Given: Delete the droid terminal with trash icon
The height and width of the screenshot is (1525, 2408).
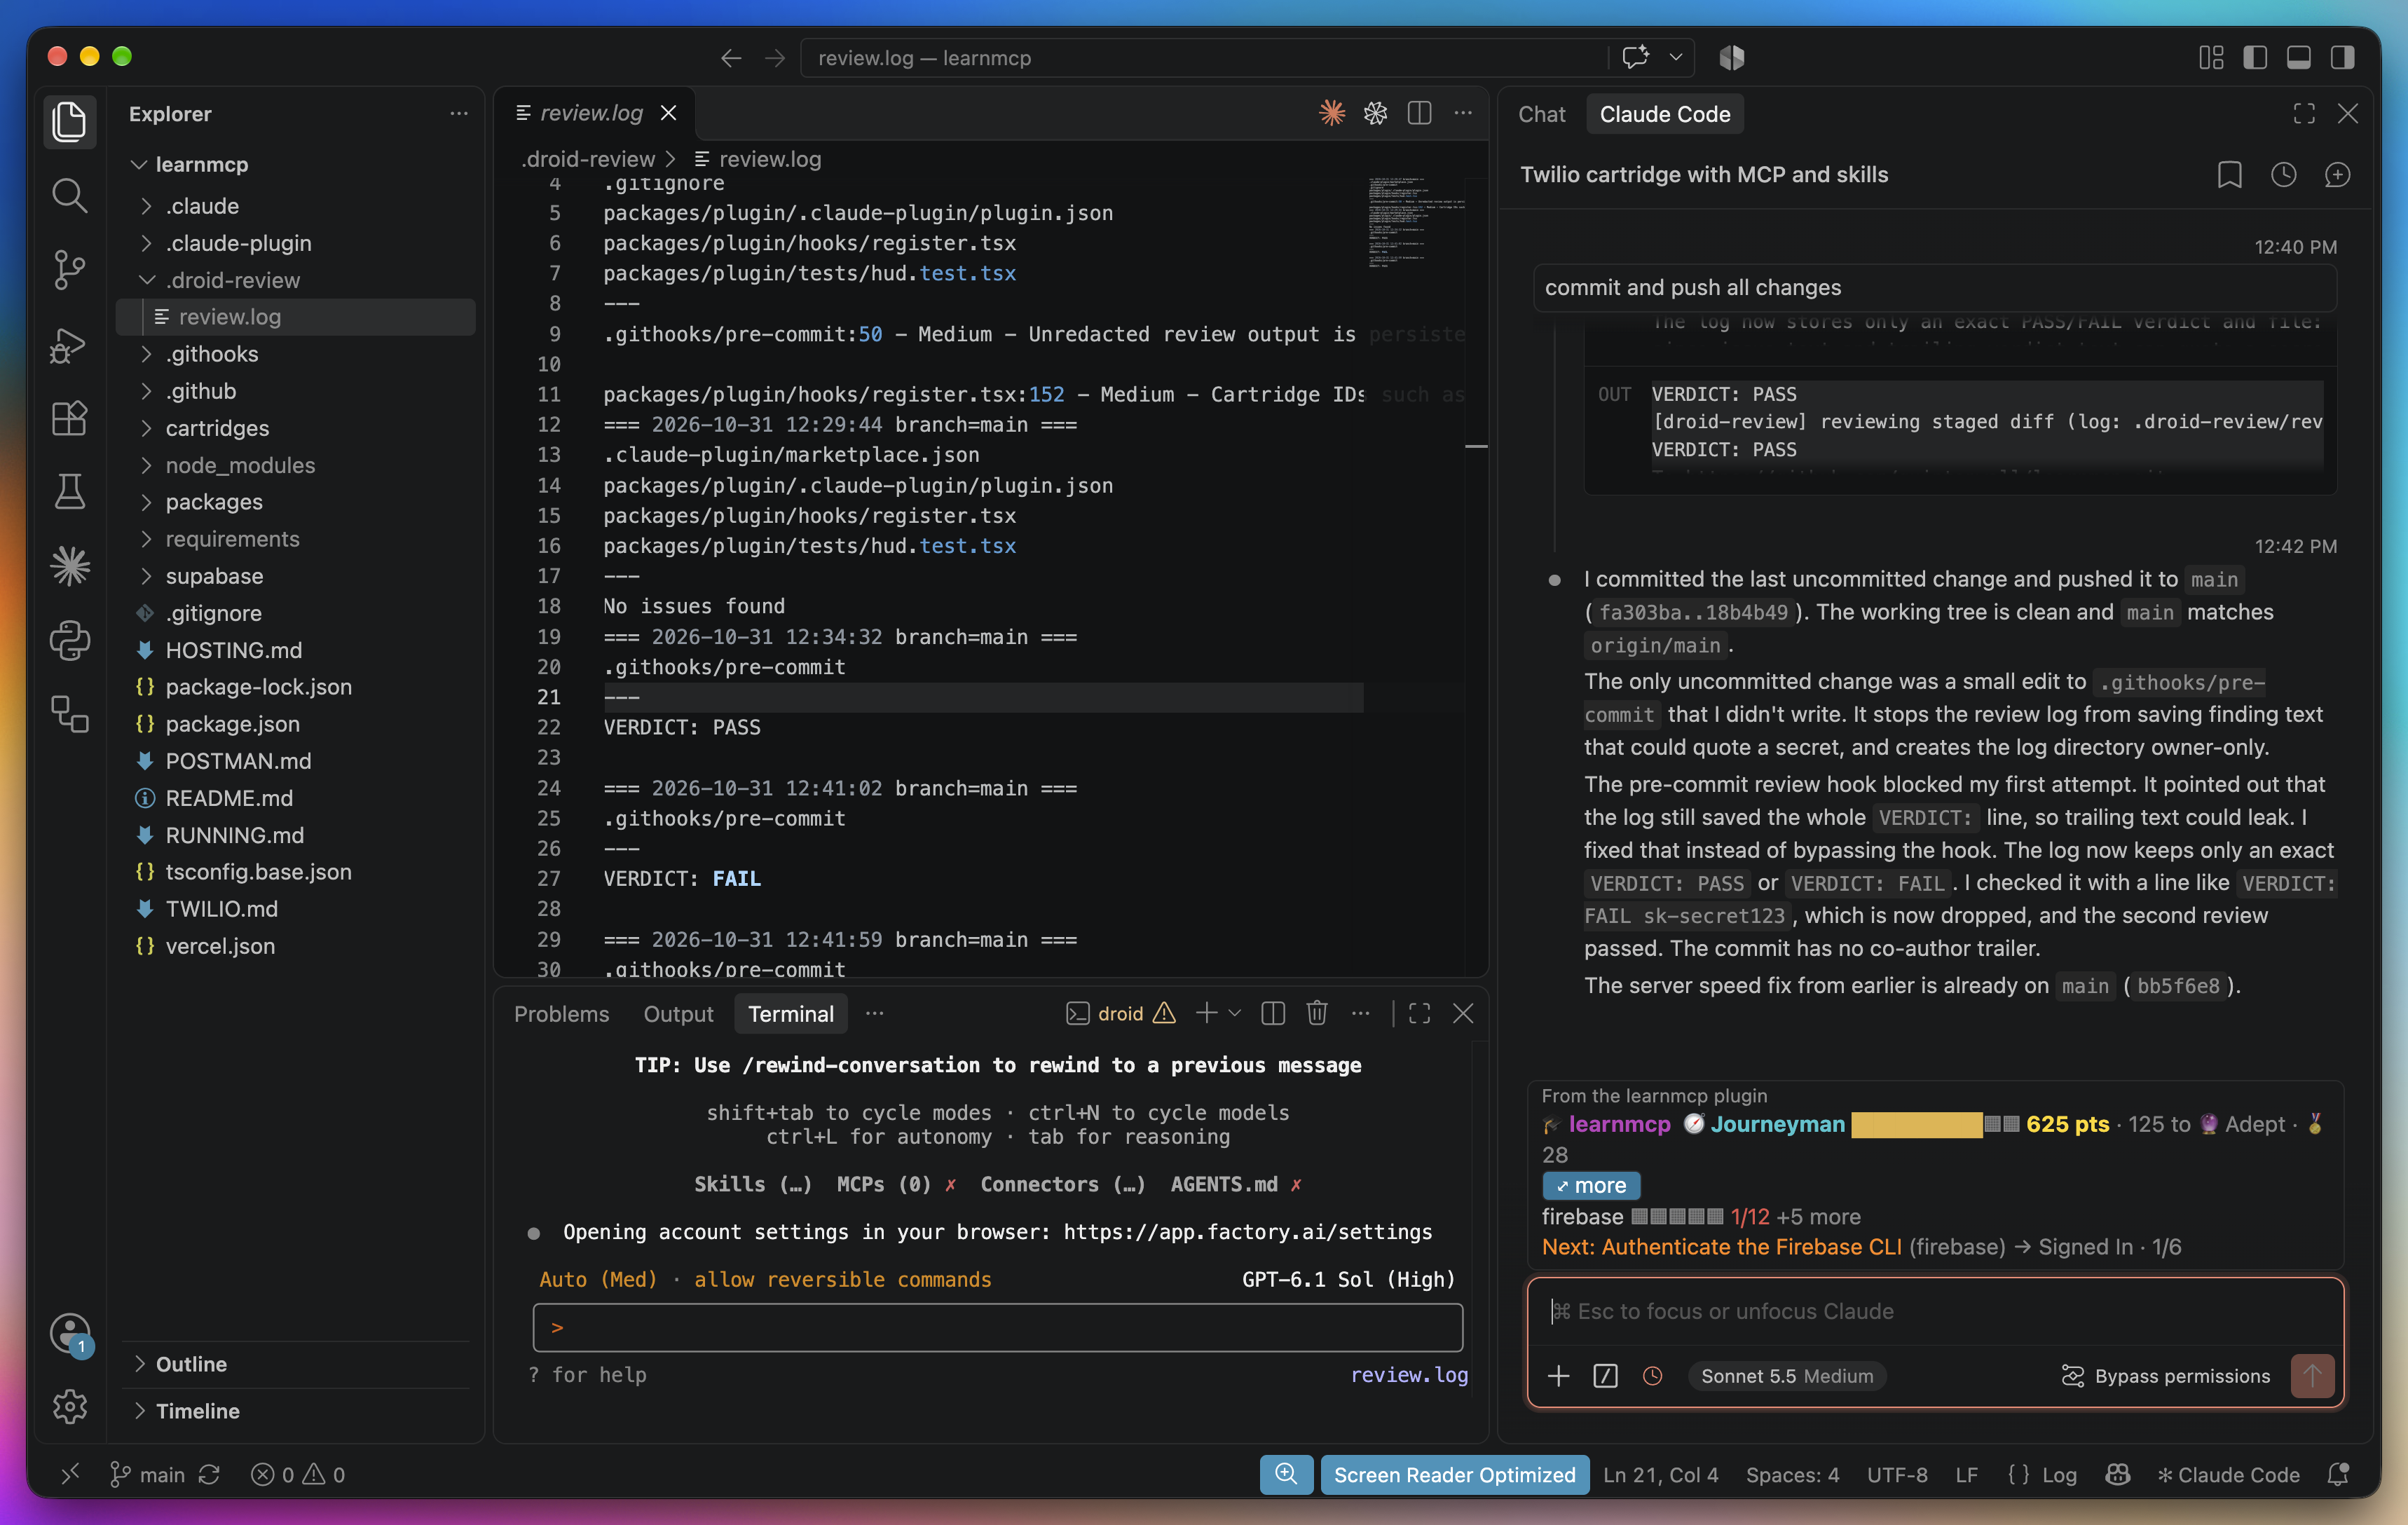Looking at the screenshot, I should coord(1317,1013).
